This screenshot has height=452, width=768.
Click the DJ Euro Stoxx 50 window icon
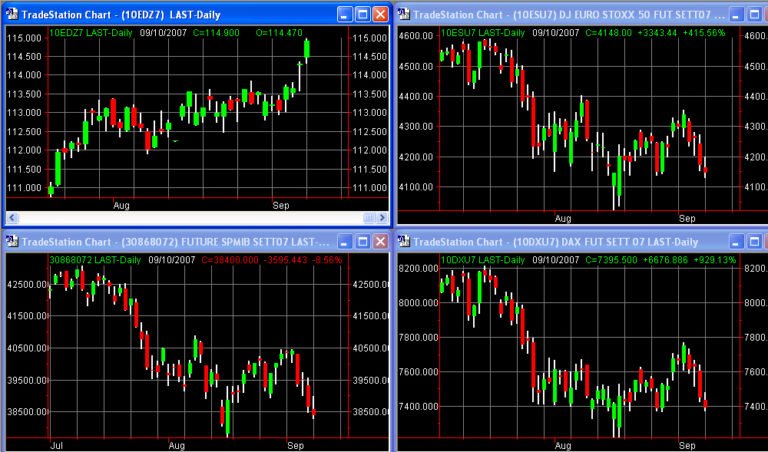point(404,14)
